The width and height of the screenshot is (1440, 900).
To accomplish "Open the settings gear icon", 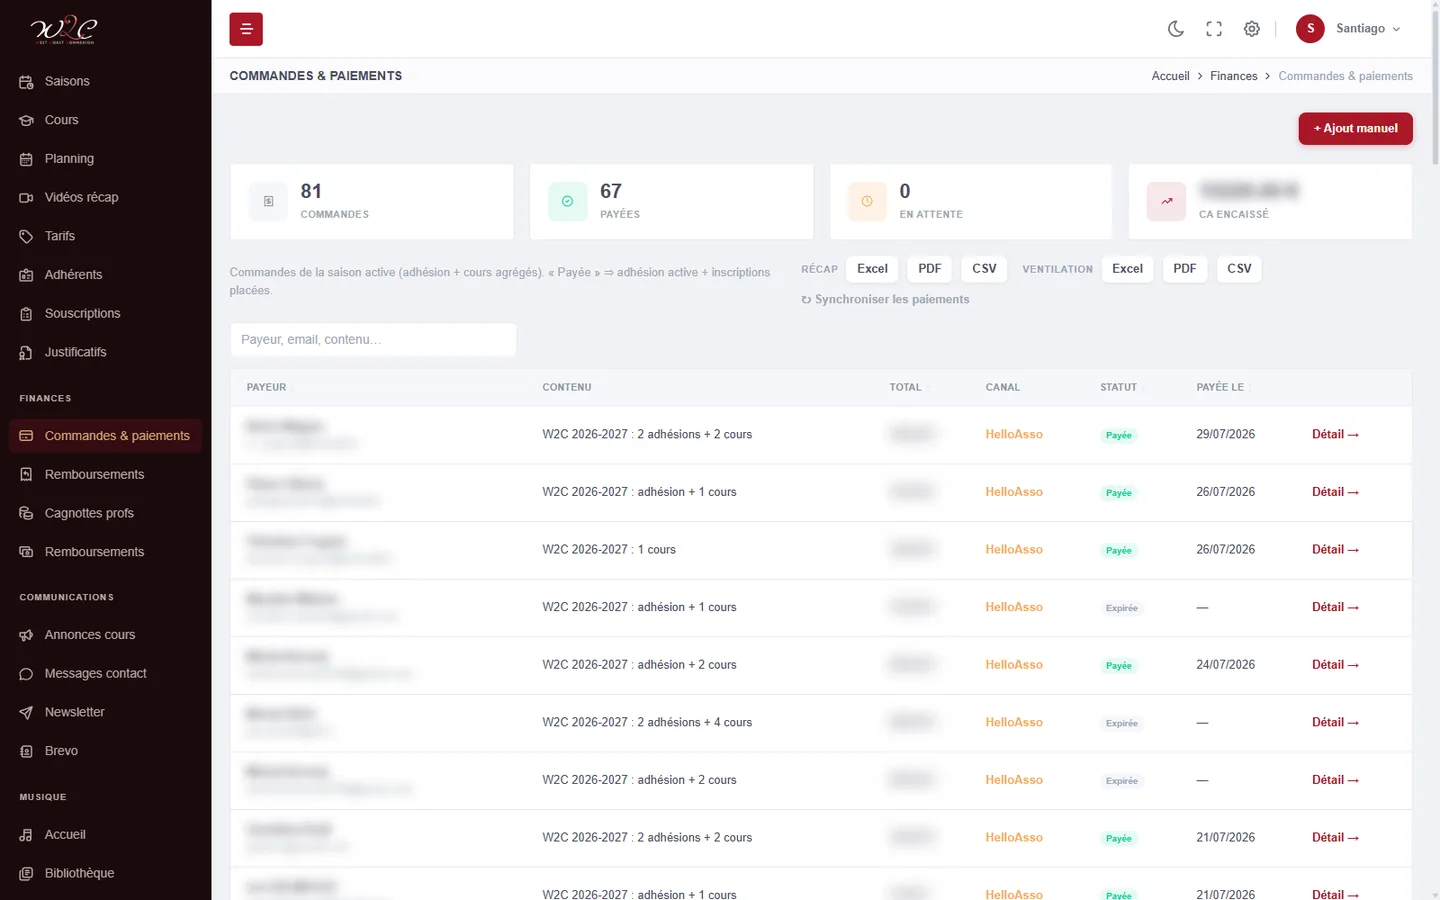I will coord(1252,29).
